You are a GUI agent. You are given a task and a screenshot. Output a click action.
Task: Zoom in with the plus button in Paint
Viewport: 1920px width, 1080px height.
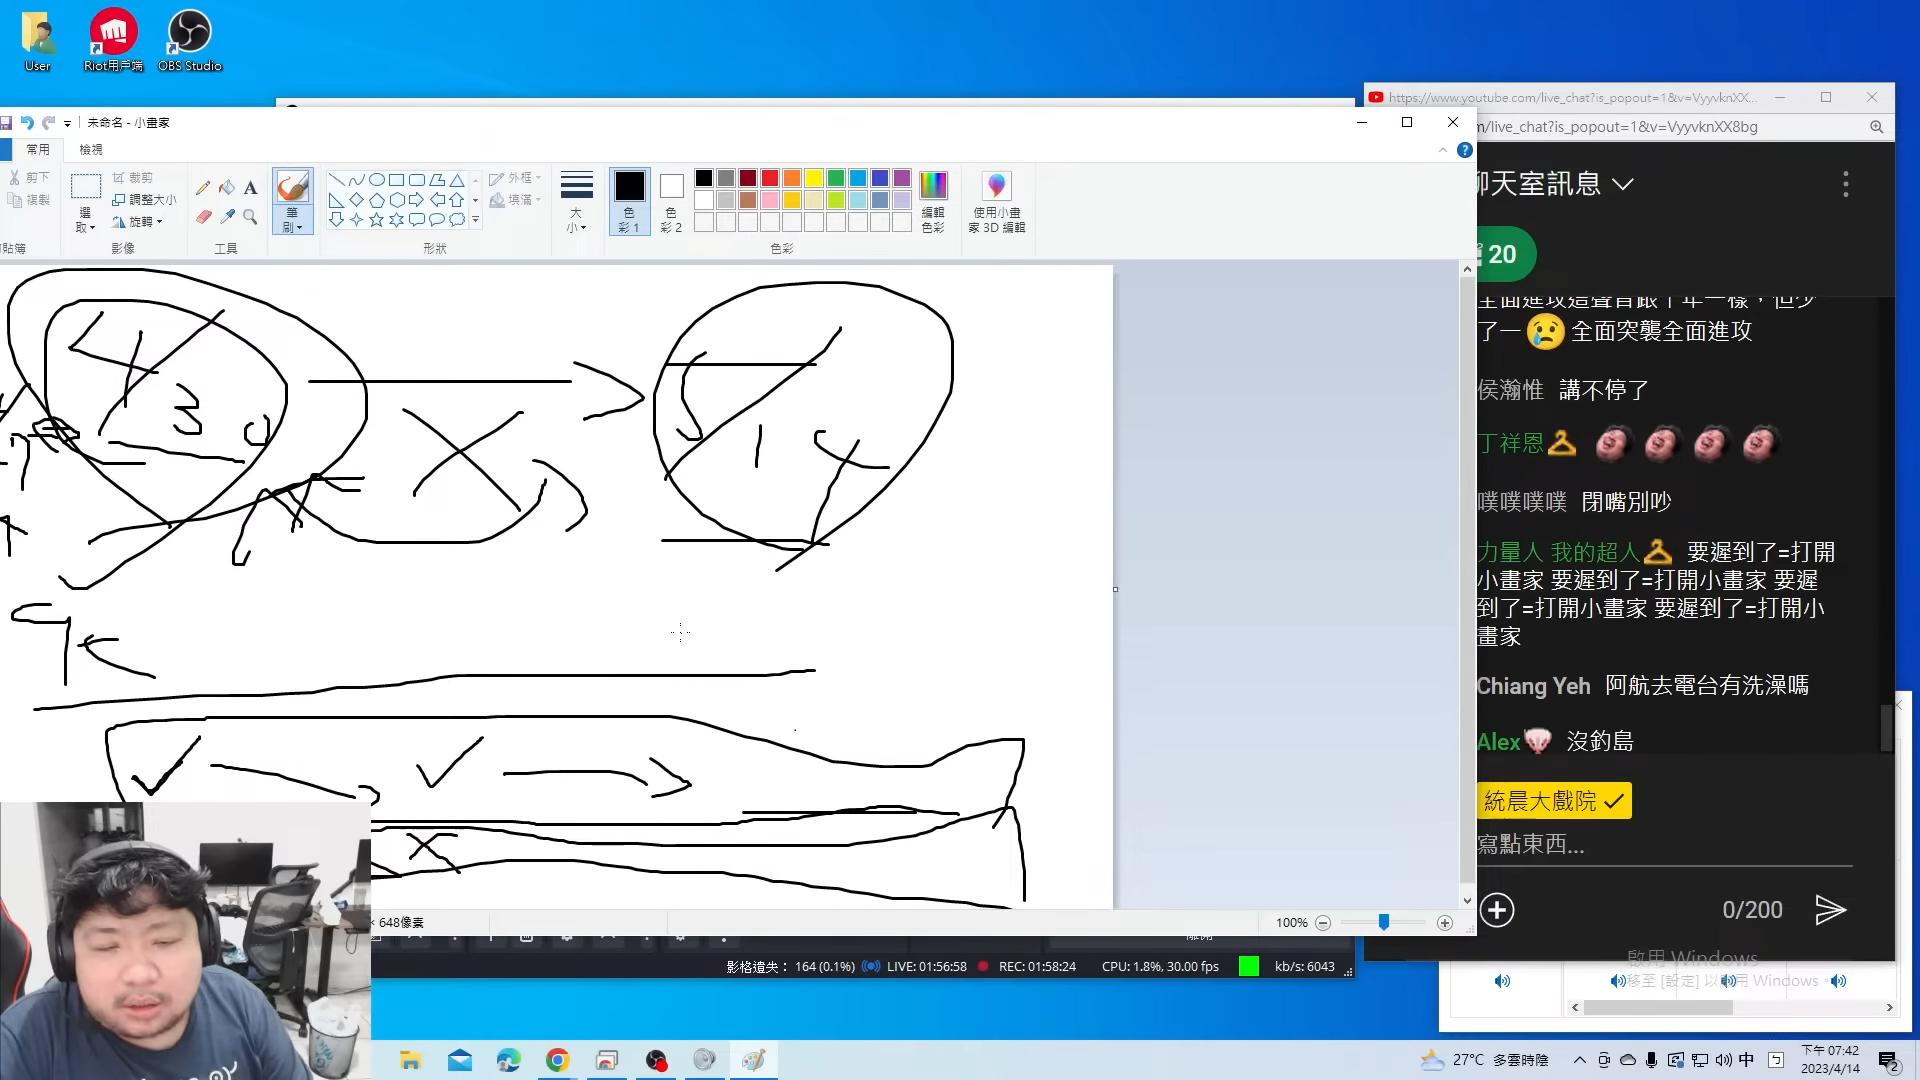[x=1445, y=923]
